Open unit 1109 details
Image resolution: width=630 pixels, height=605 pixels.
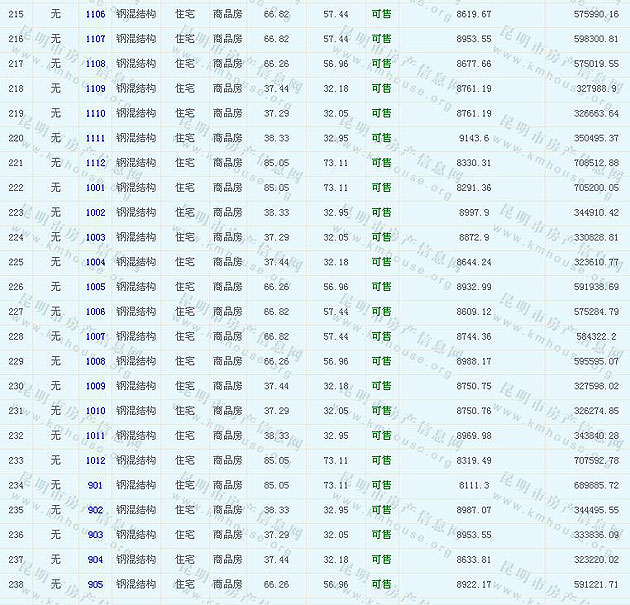(x=95, y=89)
